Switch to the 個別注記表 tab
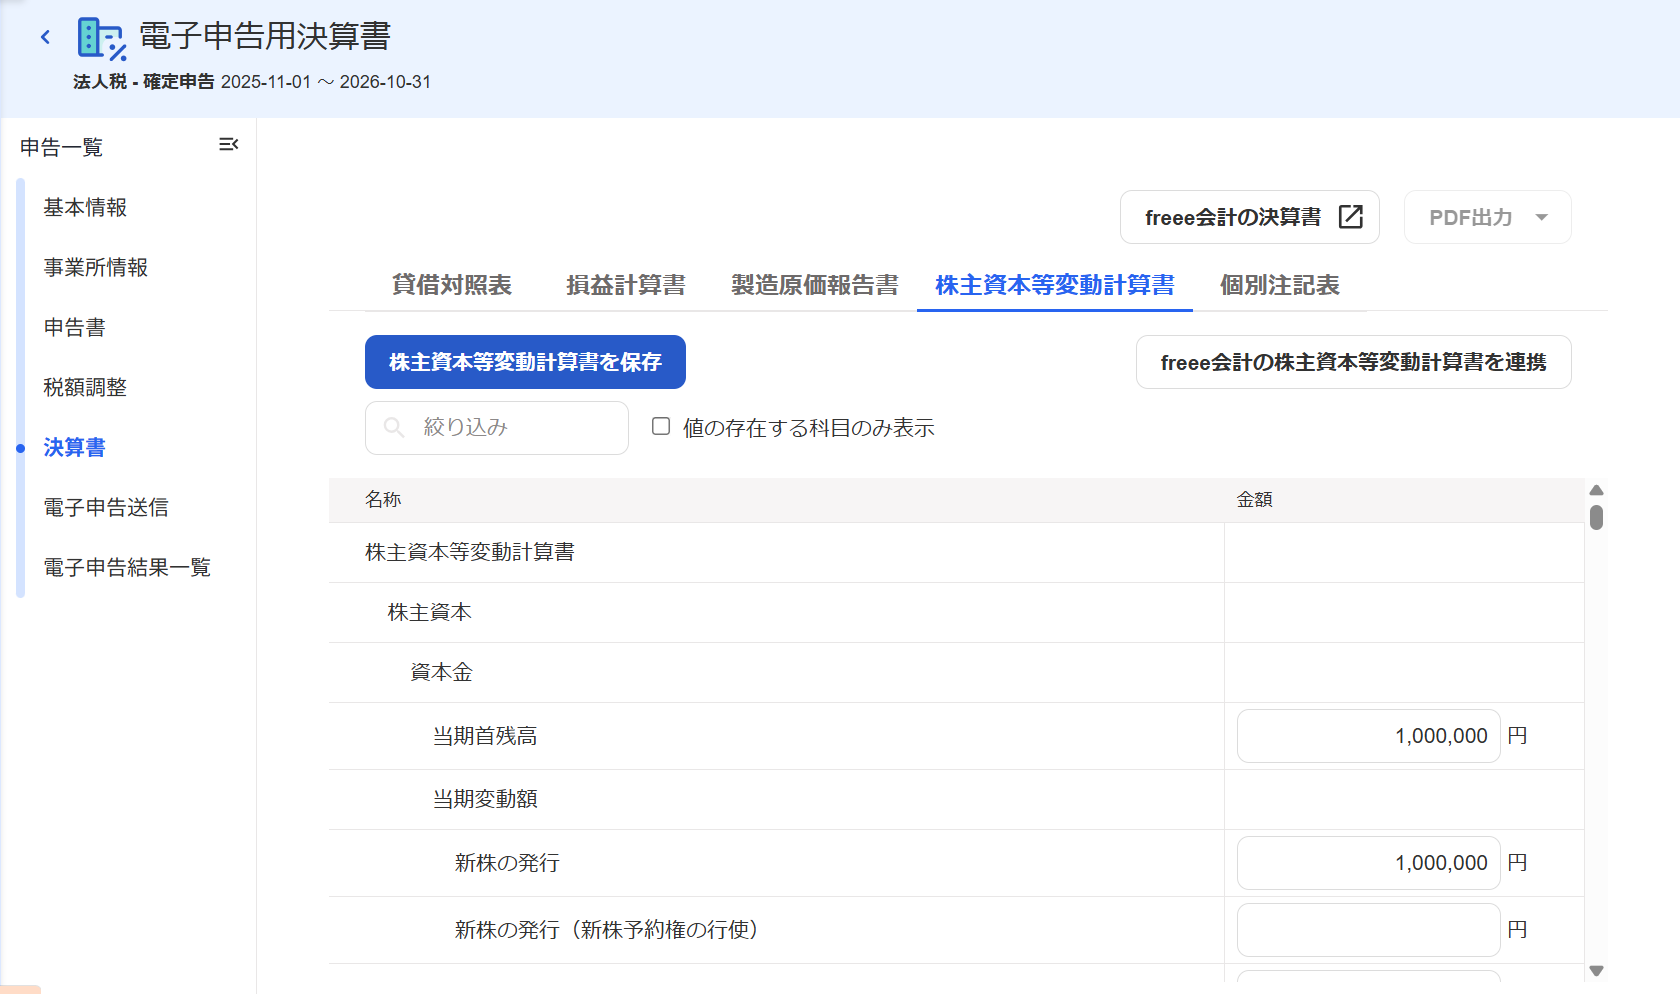Viewport: 1680px width, 994px height. [1280, 285]
